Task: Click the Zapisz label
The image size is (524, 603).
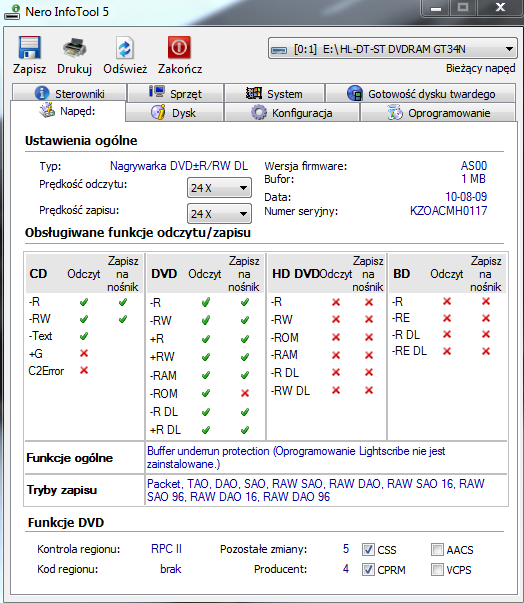Action: click(30, 69)
